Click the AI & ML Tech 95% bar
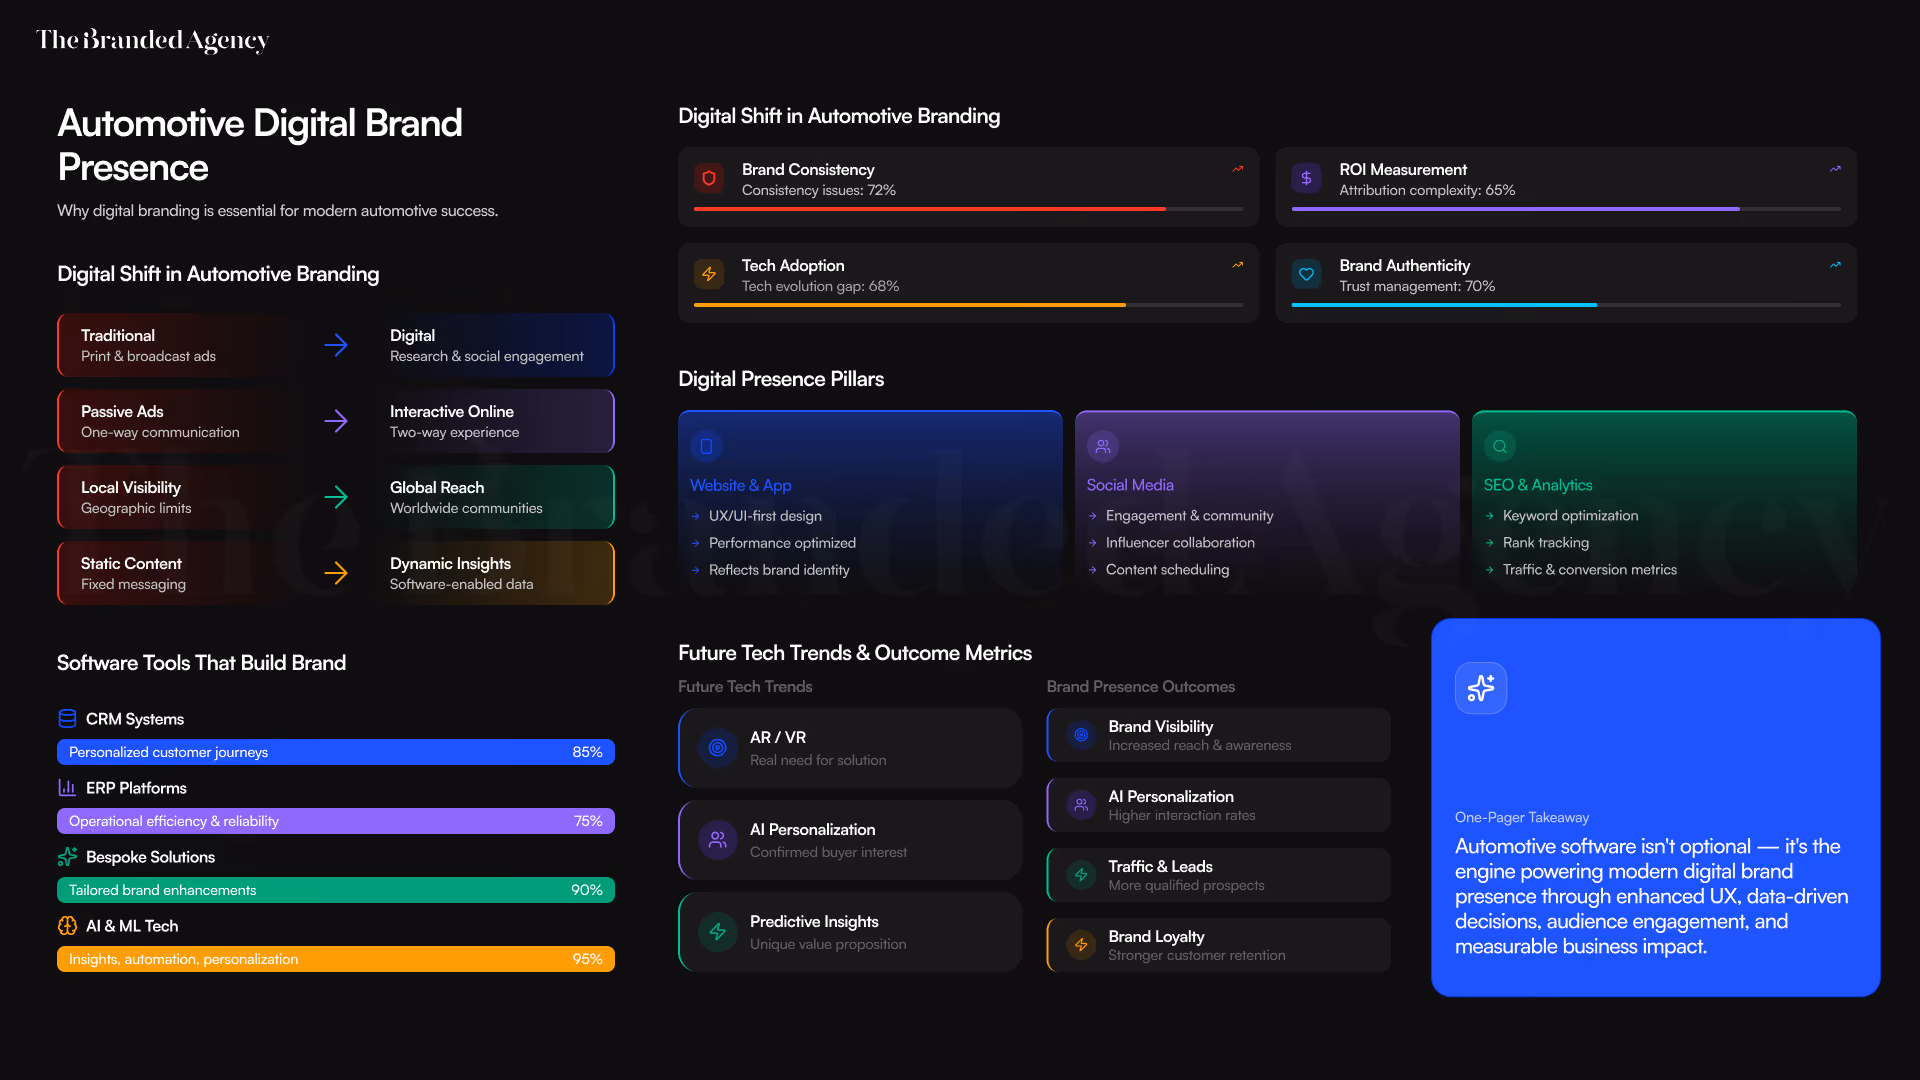Image resolution: width=1920 pixels, height=1080 pixels. [x=336, y=959]
